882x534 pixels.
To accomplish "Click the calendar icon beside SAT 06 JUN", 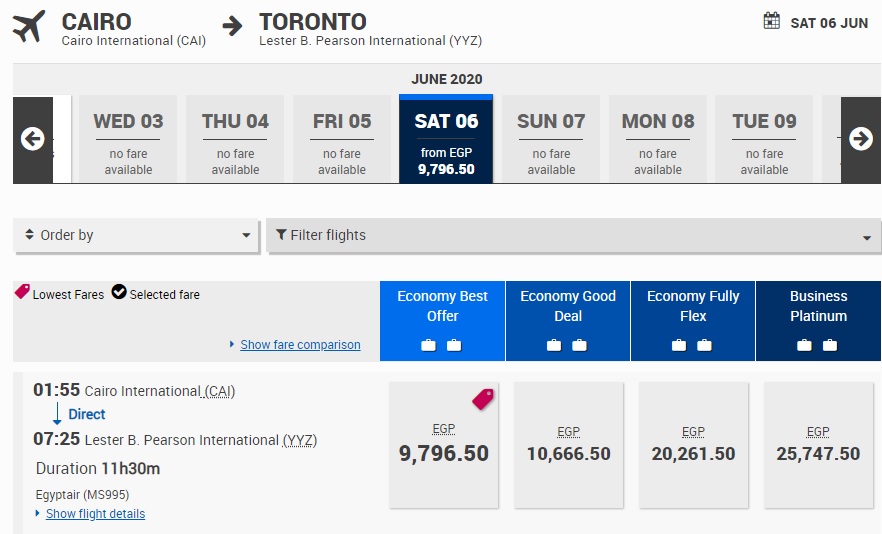I will click(x=771, y=21).
